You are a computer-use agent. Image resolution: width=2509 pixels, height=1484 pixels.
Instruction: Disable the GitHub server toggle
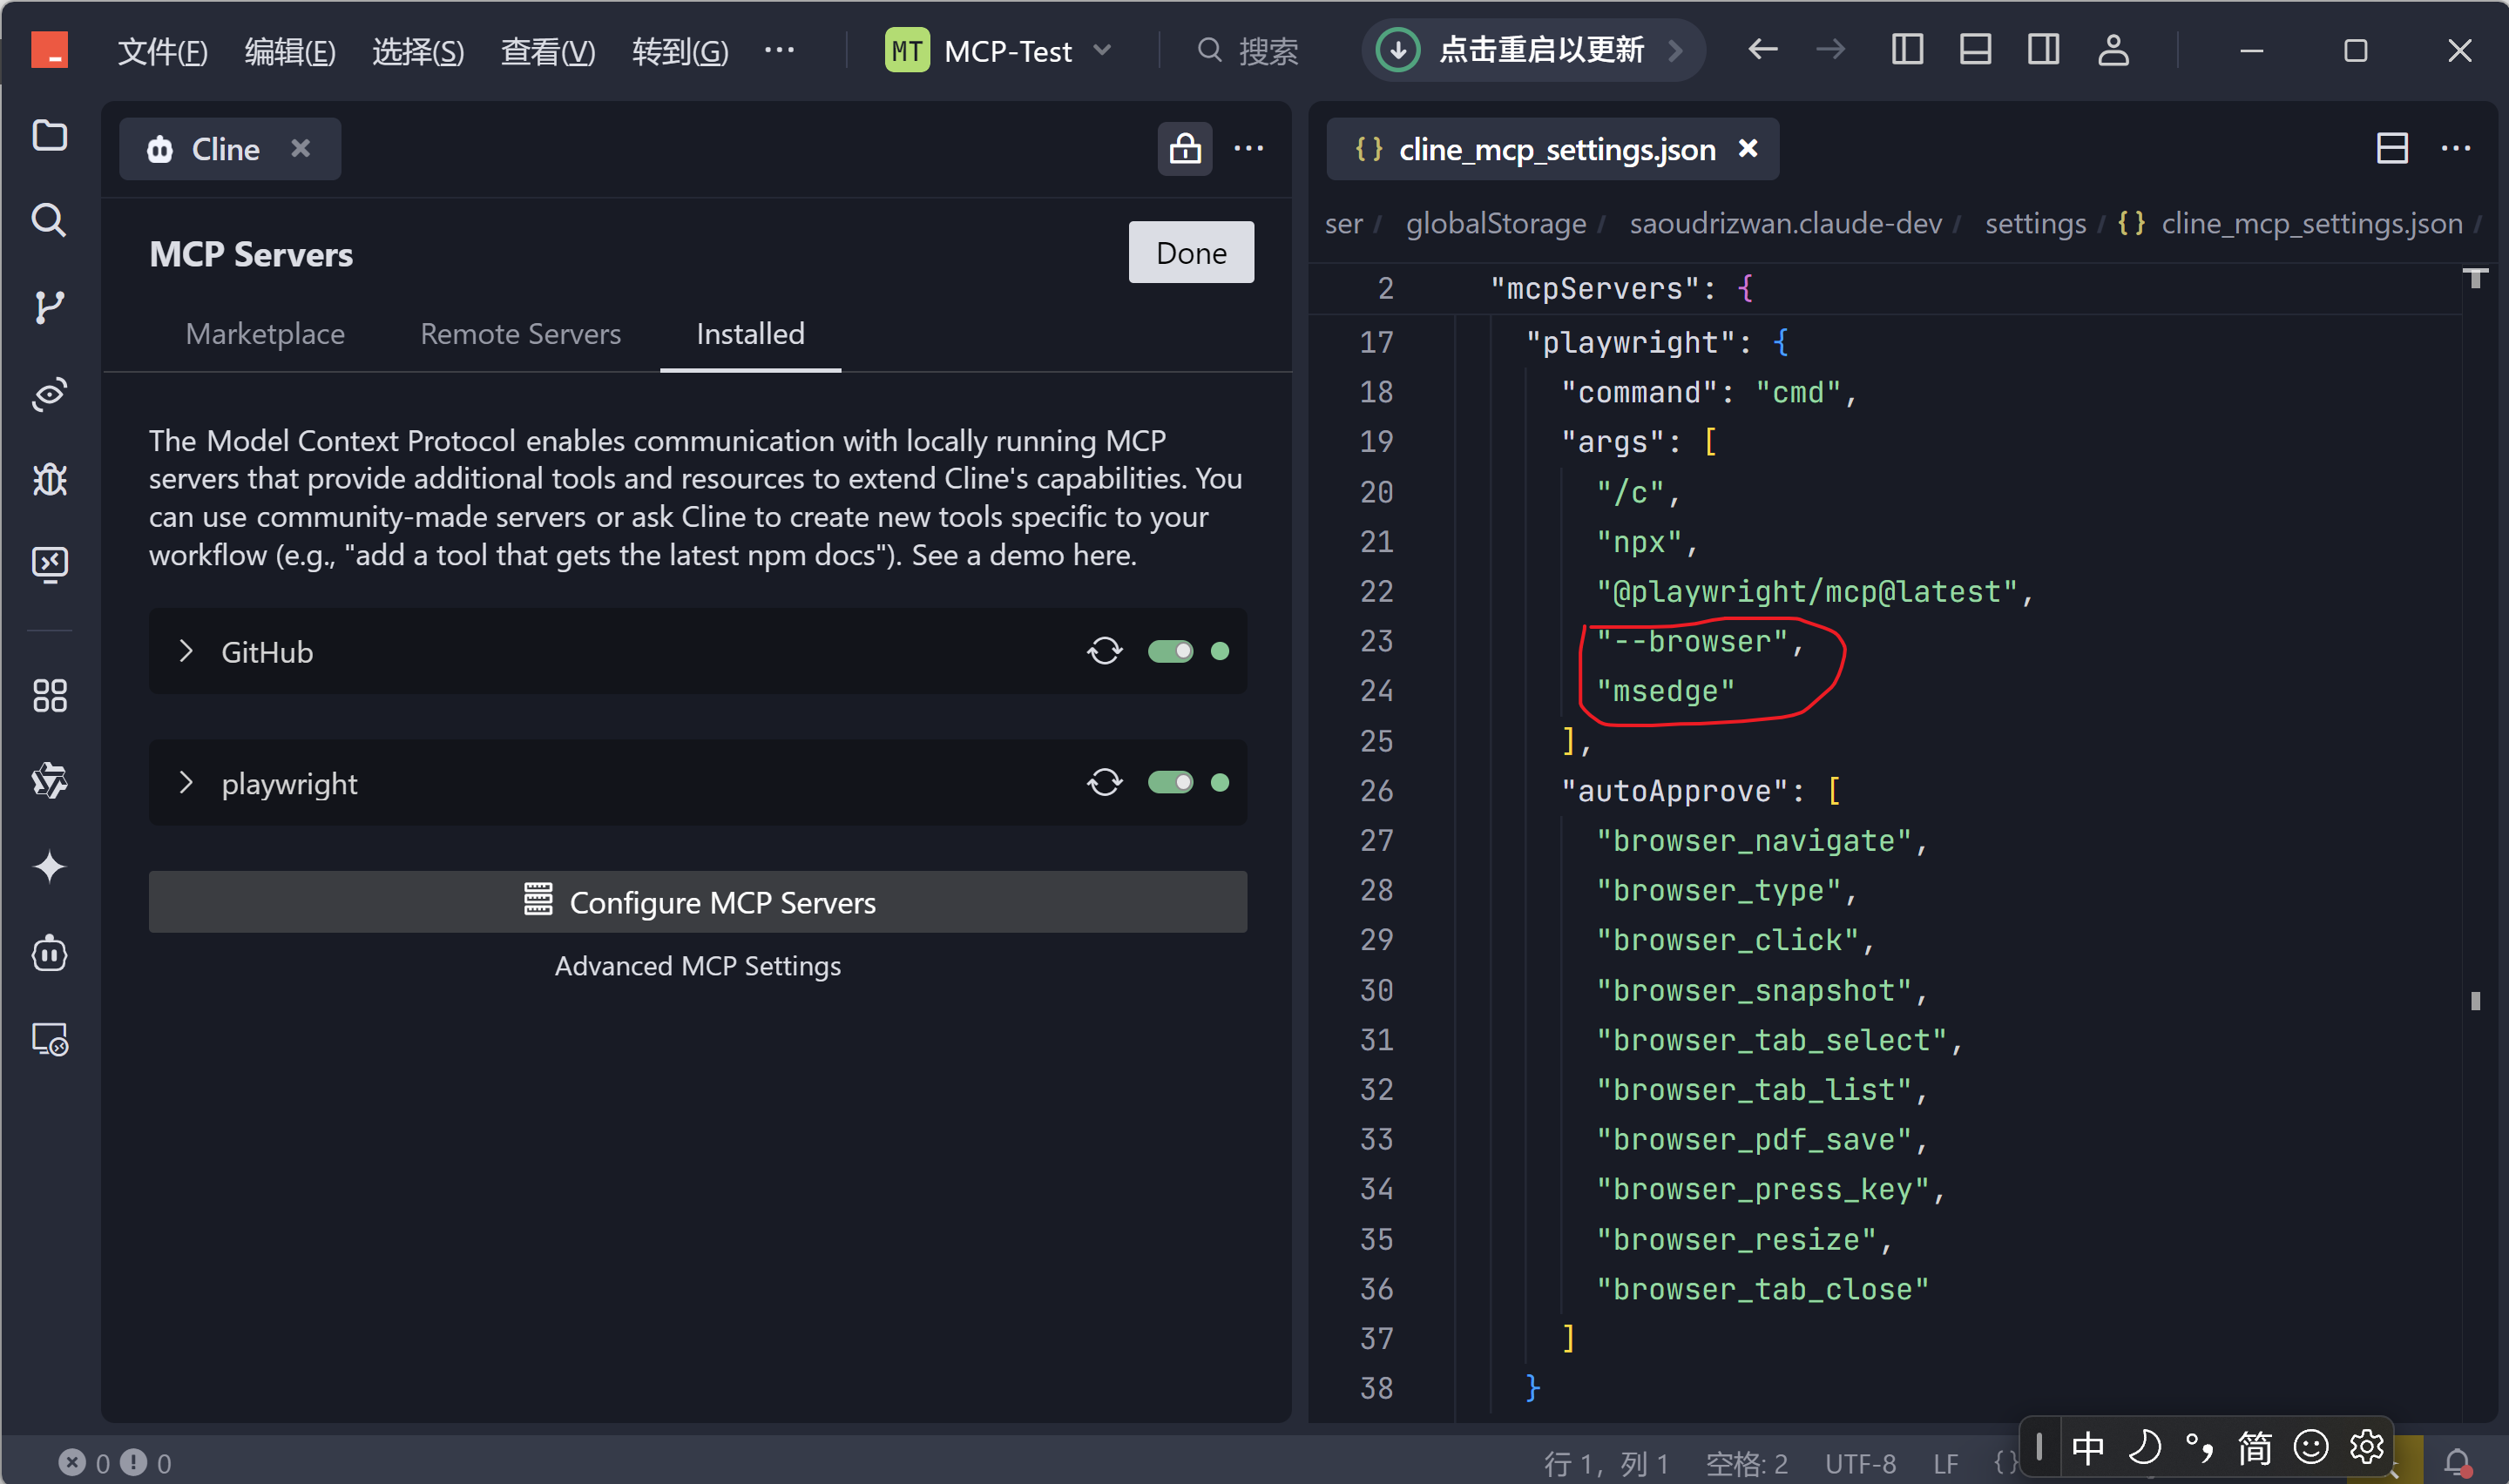click(1170, 651)
